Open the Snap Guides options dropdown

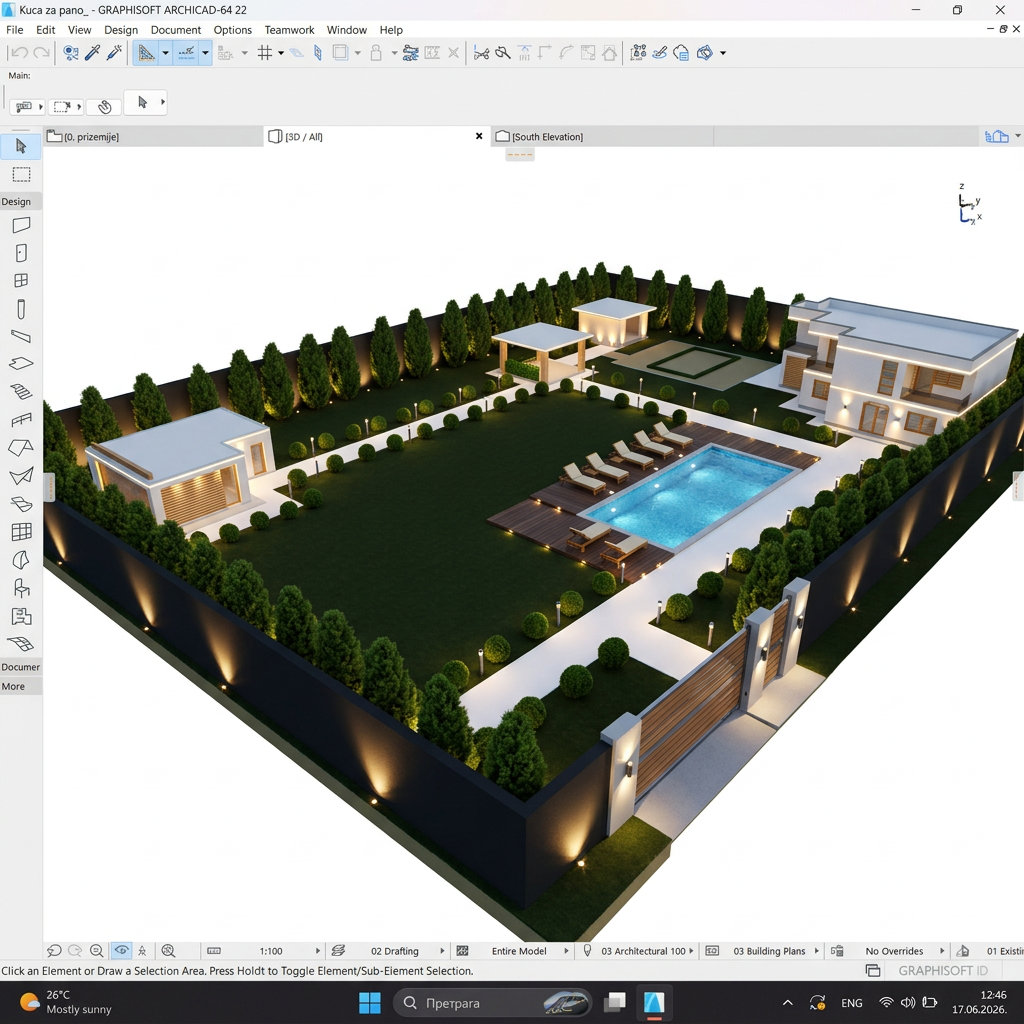[x=205, y=53]
